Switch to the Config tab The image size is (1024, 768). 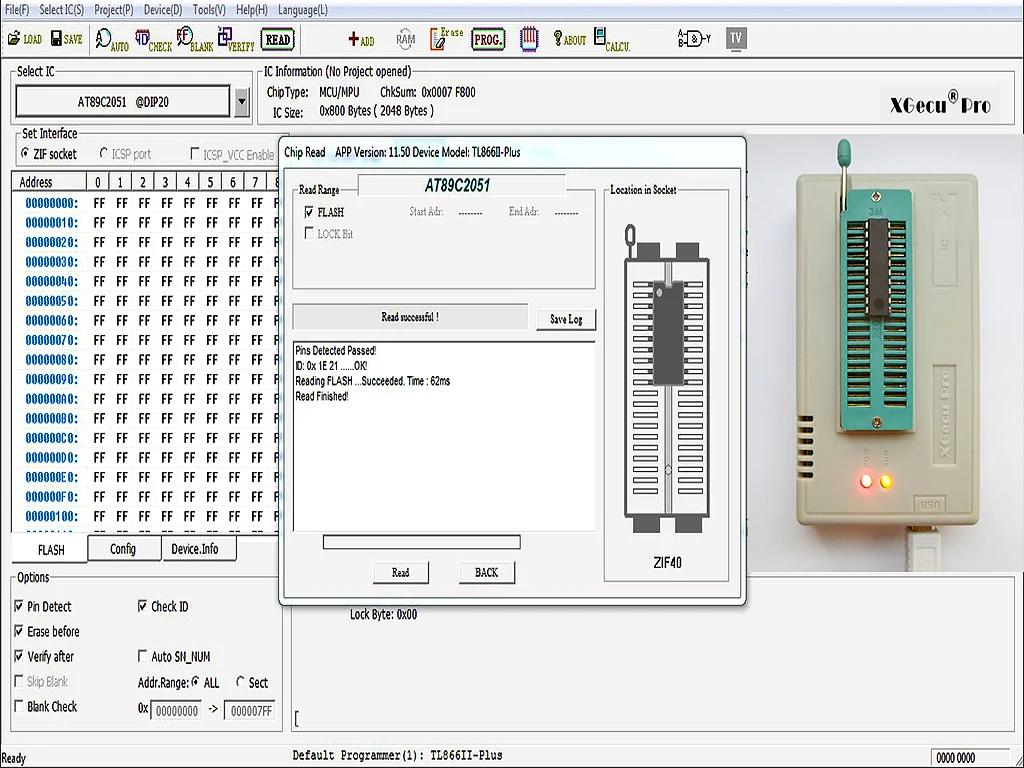pyautogui.click(x=123, y=549)
